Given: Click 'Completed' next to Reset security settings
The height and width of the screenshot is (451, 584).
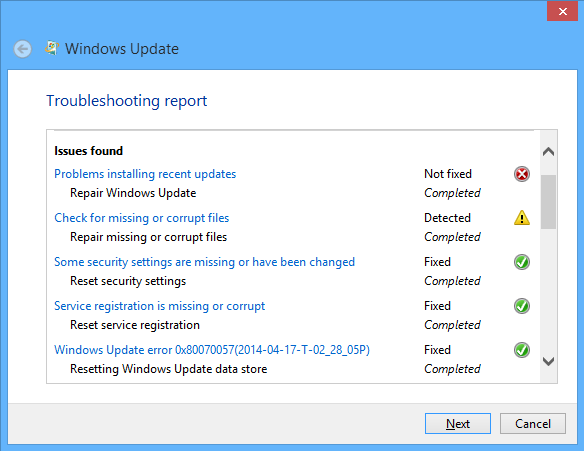Looking at the screenshot, I should tap(452, 281).
